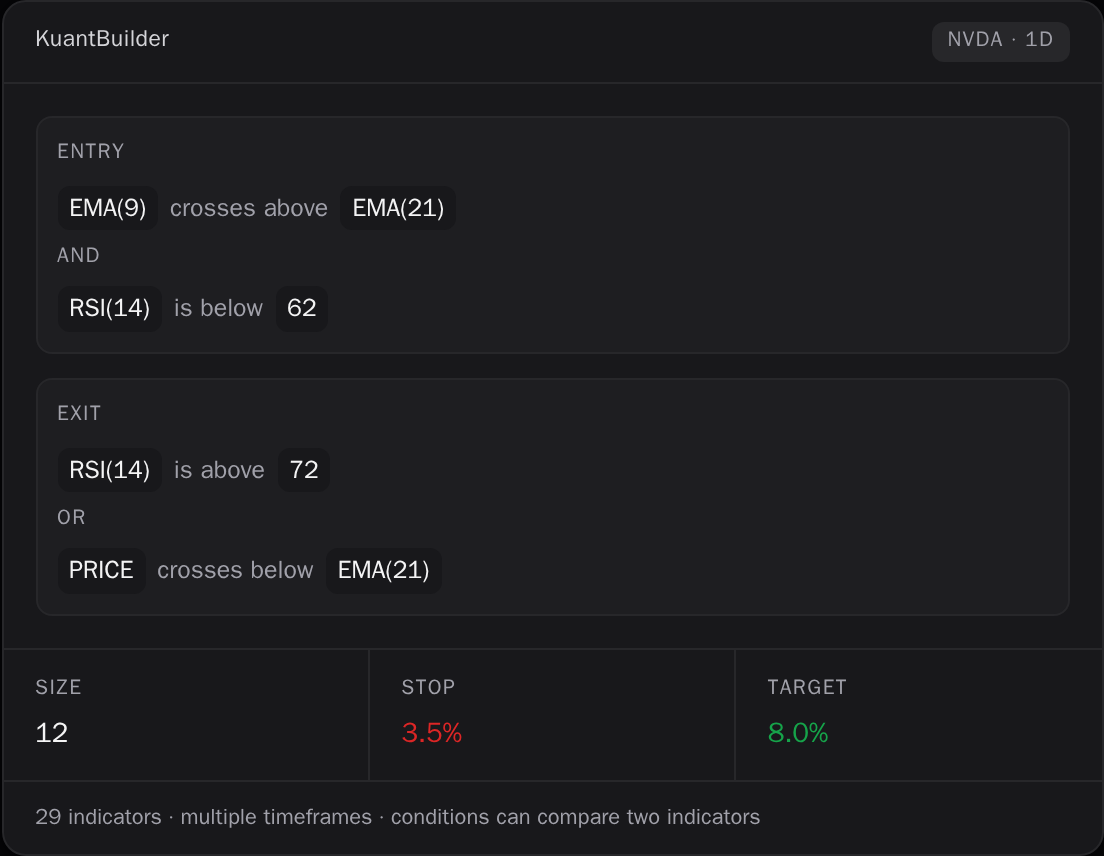Image resolution: width=1104 pixels, height=856 pixels.
Task: Click the '29 indicators' footer text
Action: [98, 817]
